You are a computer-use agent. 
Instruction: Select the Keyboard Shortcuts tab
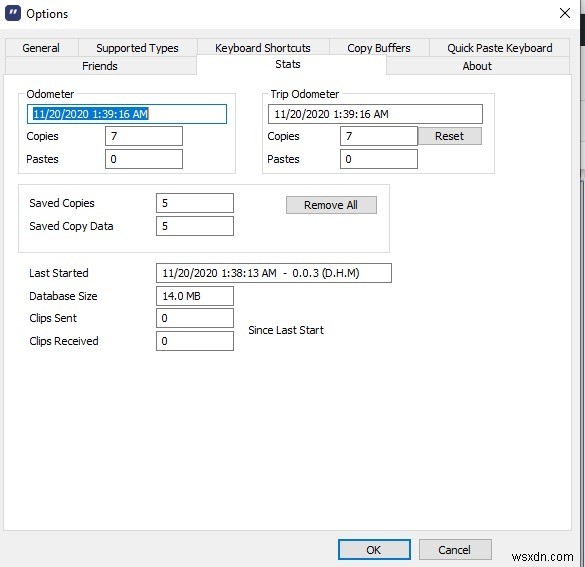pos(263,48)
